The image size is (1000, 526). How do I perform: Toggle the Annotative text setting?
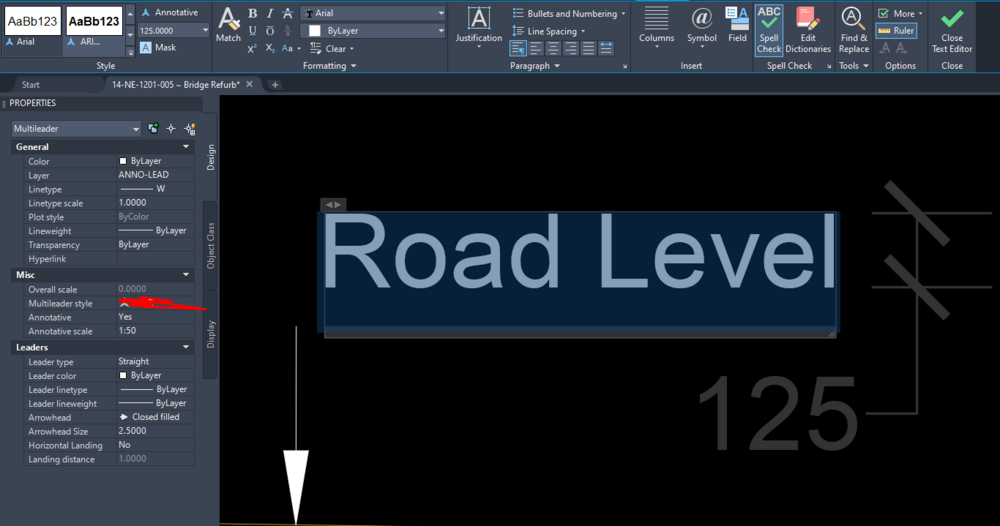coord(169,13)
